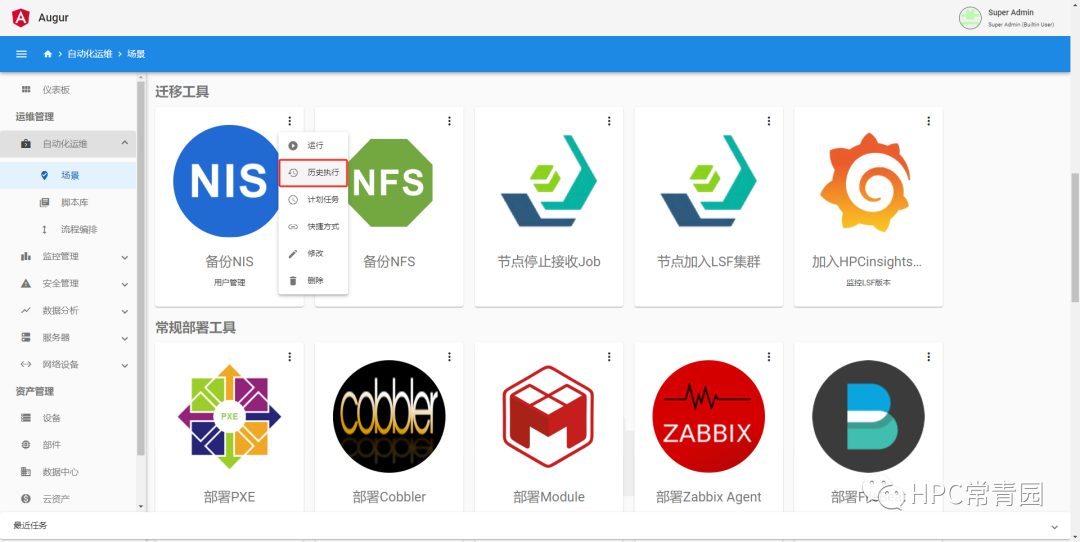
Task: Open more options on 部署Module card
Action: 609,357
